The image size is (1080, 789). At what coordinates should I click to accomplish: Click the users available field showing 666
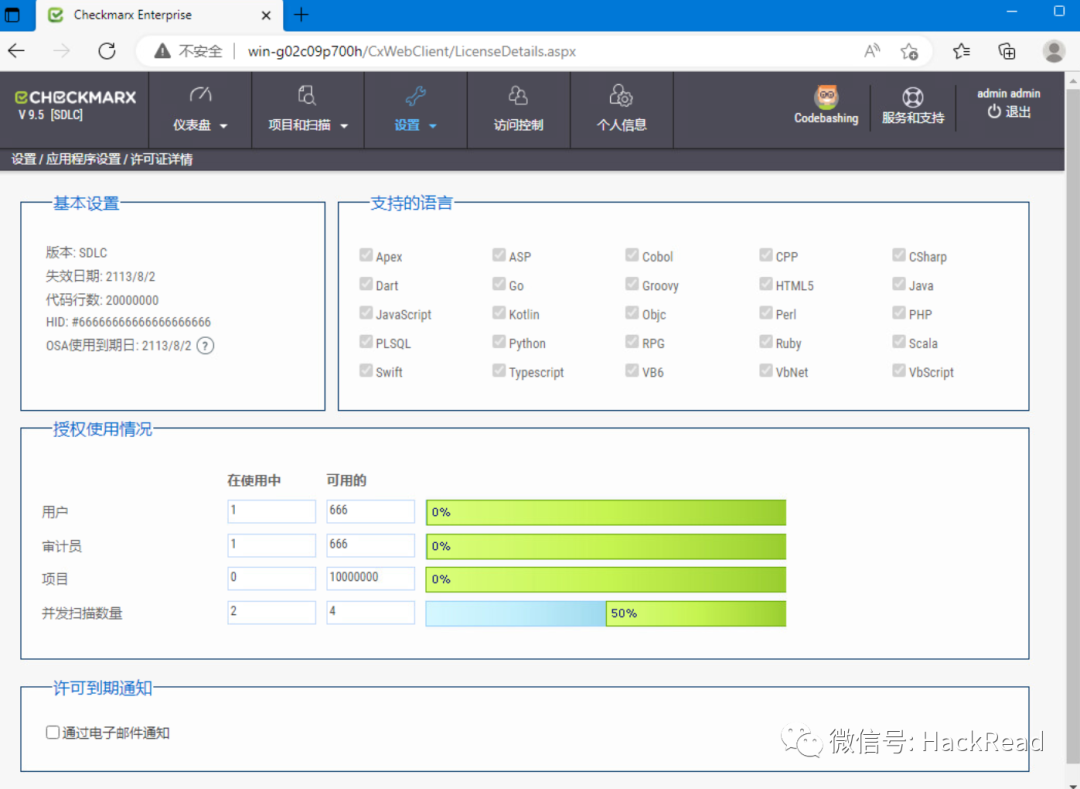[x=371, y=511]
